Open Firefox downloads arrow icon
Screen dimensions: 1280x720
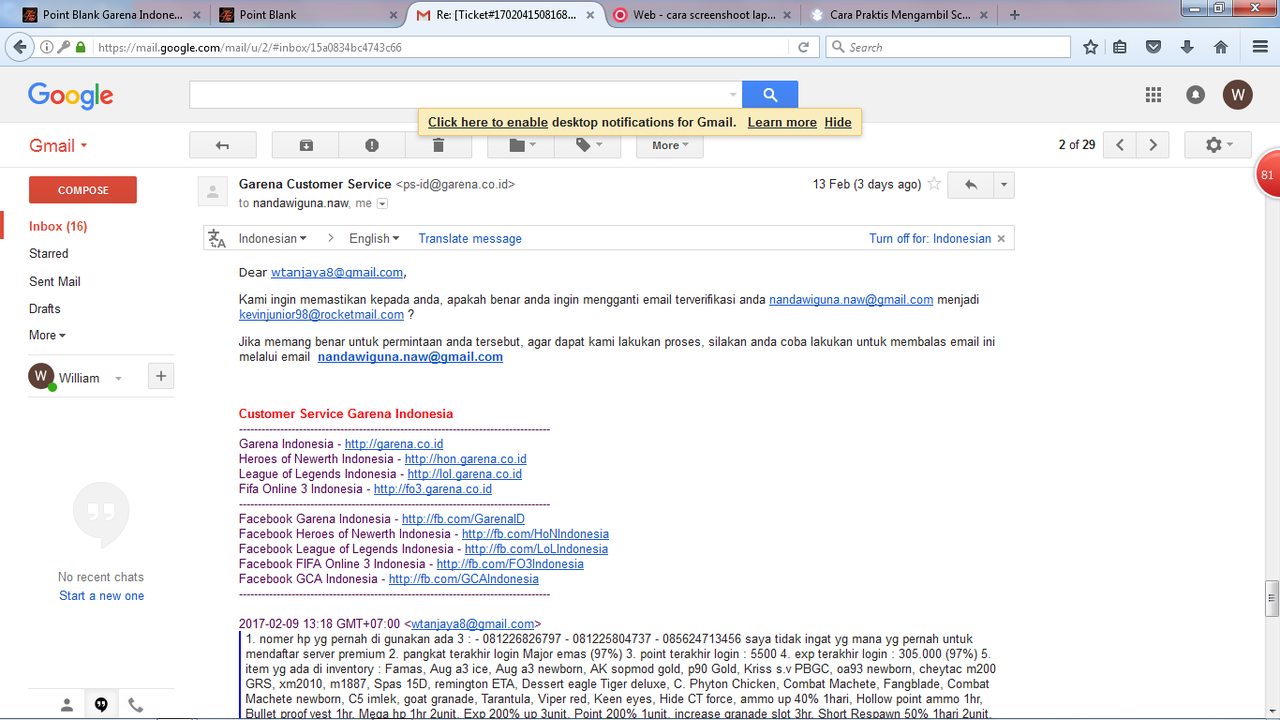tap(1187, 47)
